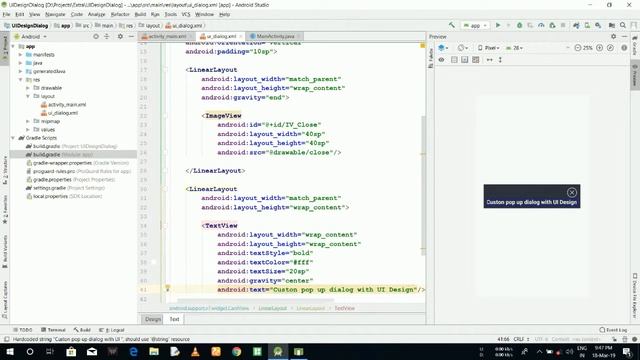Click Sync Project with Gradle Files icon
The width and height of the screenshot is (640, 360).
click(x=576, y=25)
